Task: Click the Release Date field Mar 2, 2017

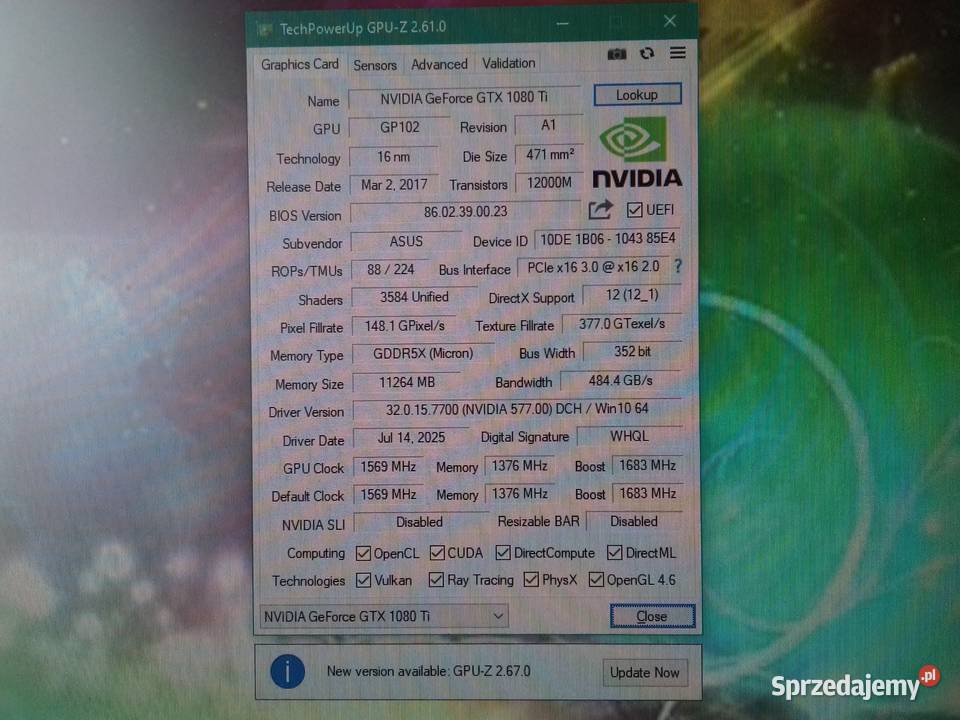Action: click(394, 185)
